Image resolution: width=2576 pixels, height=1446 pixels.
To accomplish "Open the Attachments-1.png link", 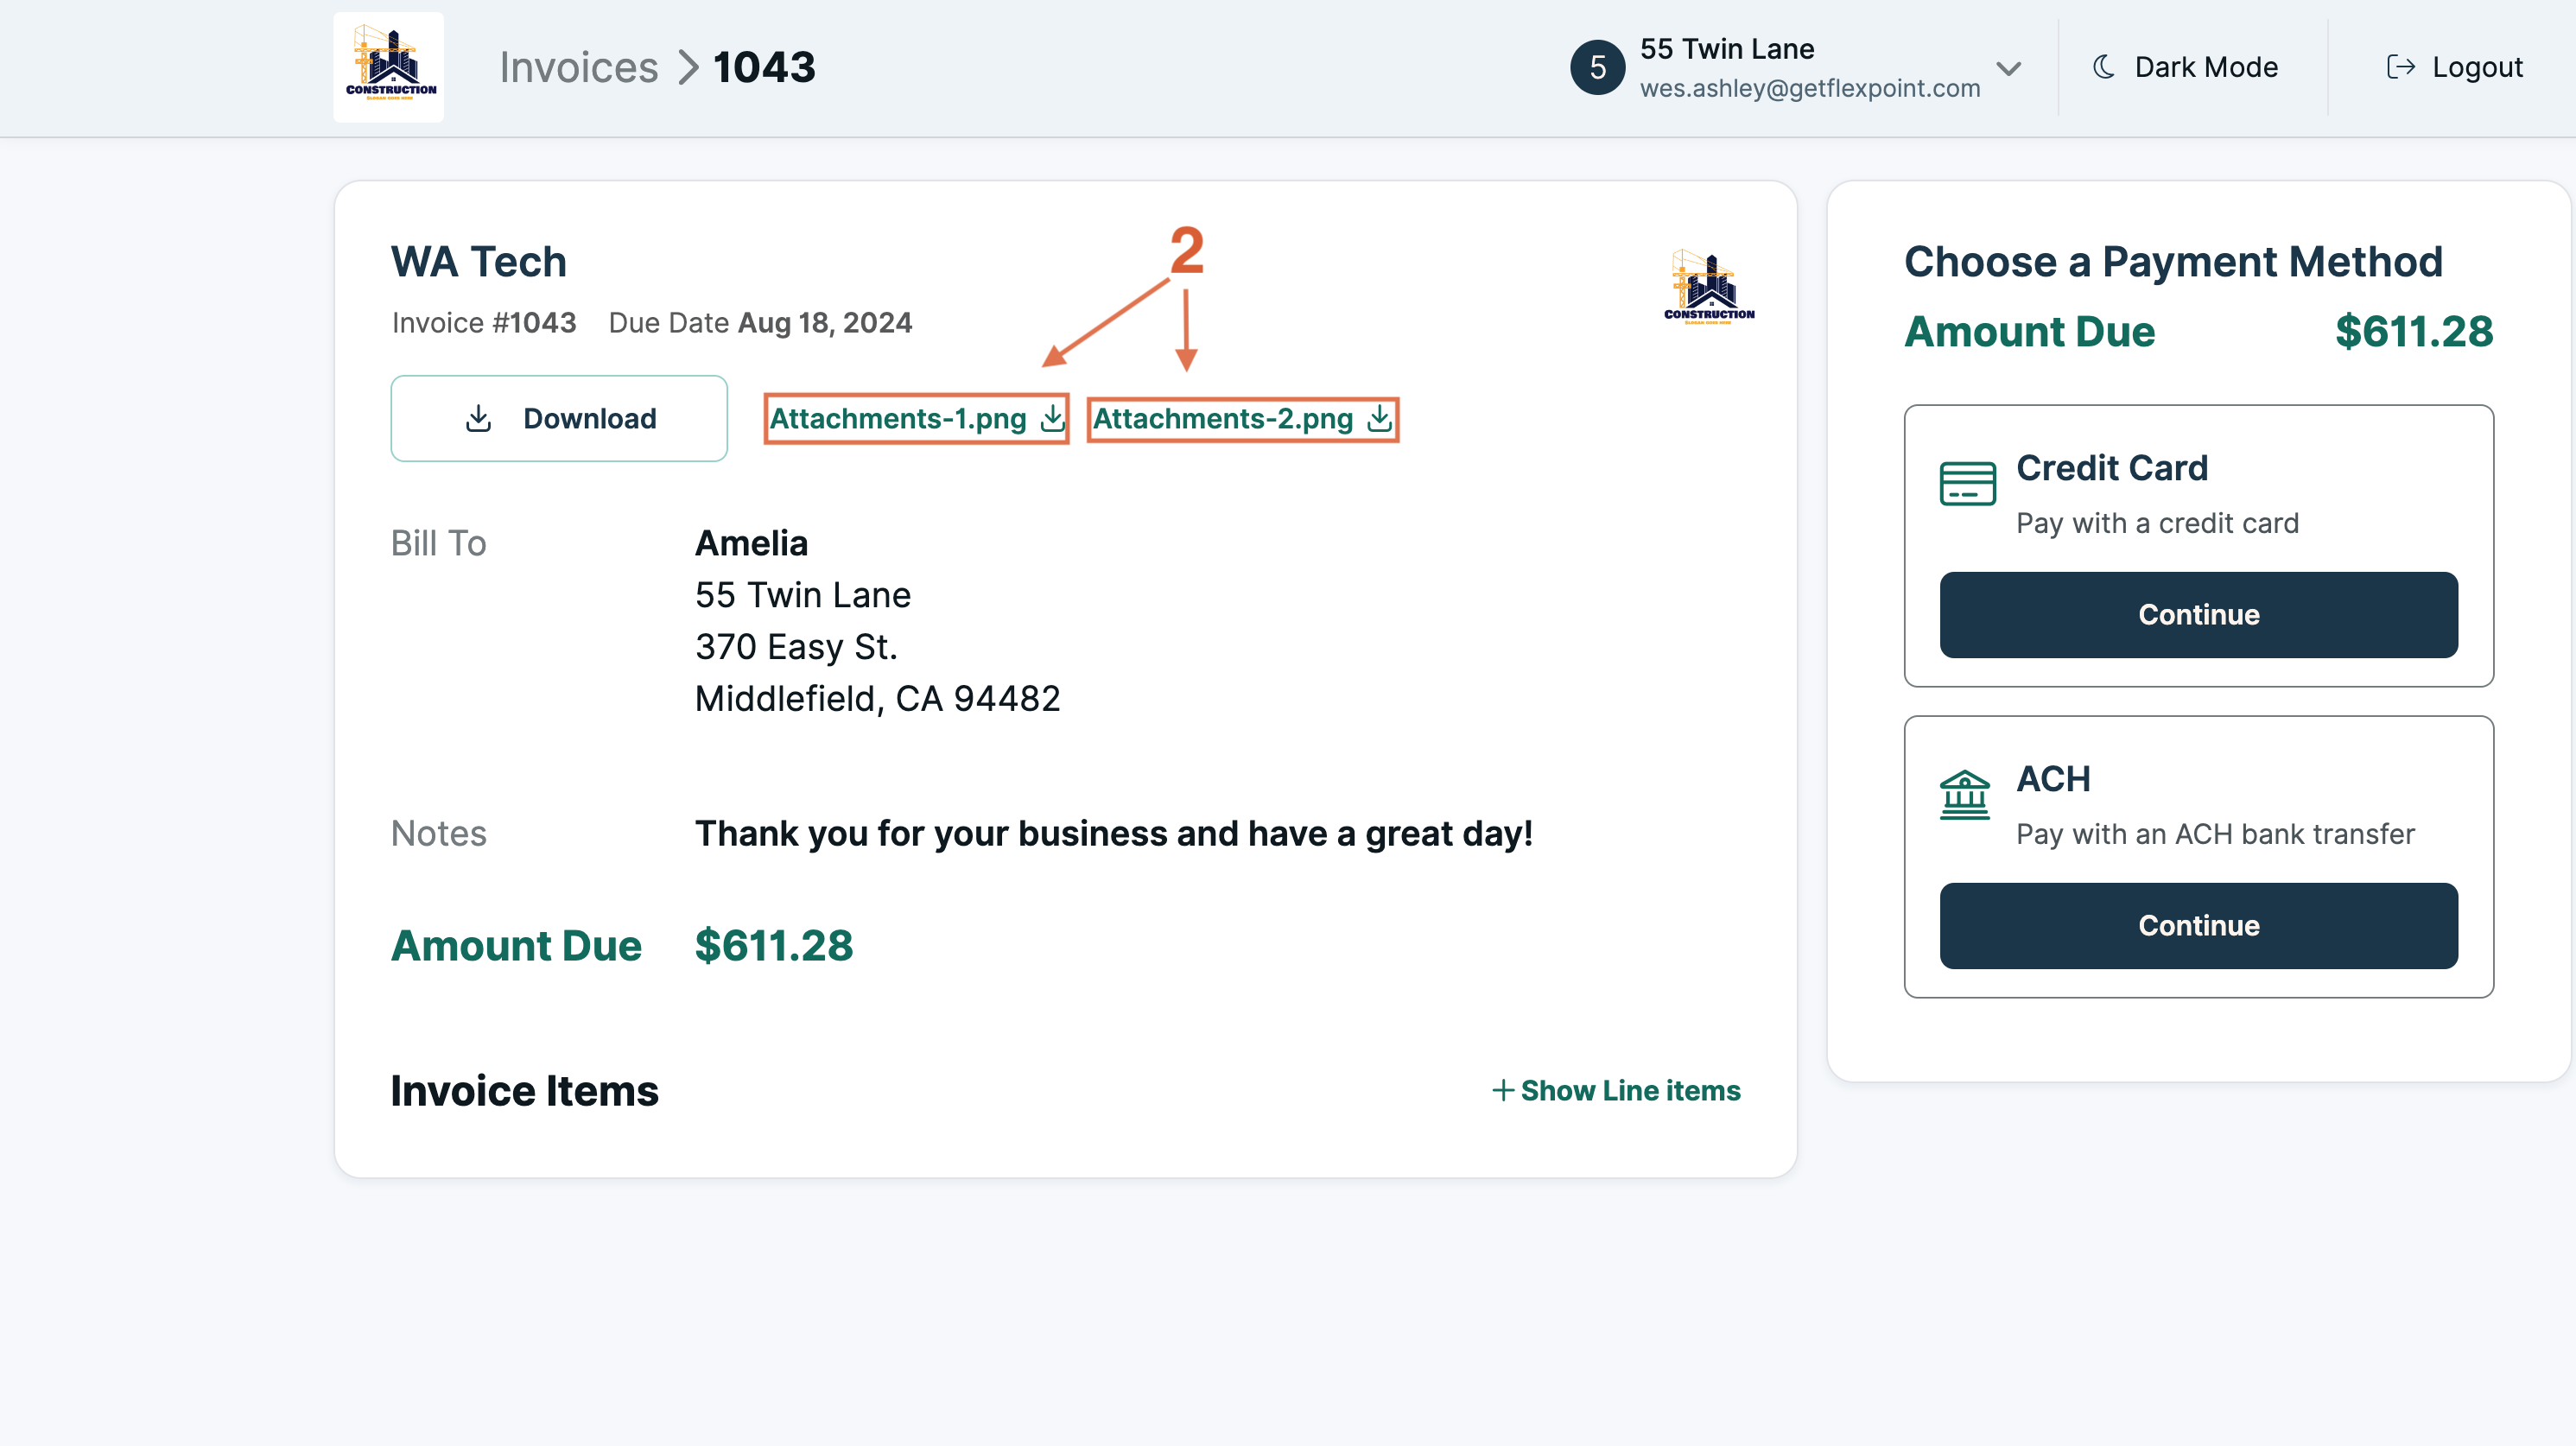I will (x=898, y=419).
